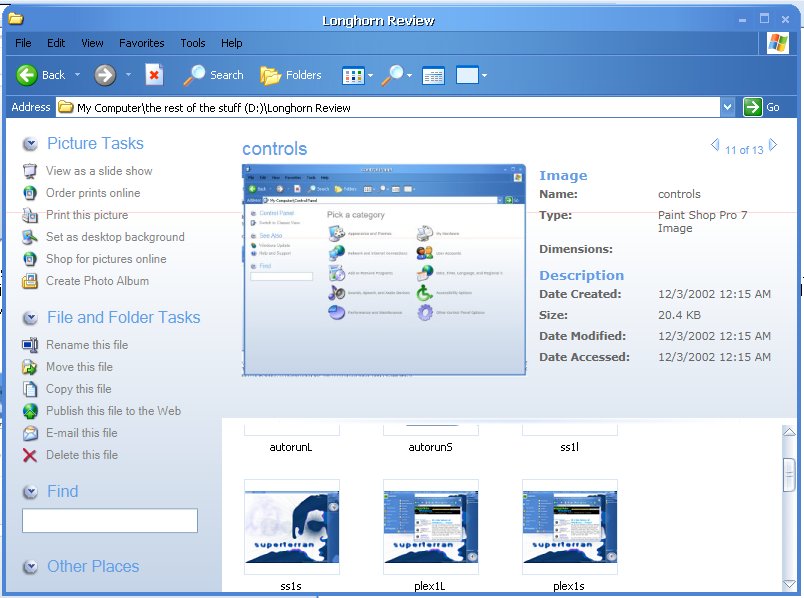
Task: Click the details pane toolbar icon
Action: [433, 76]
